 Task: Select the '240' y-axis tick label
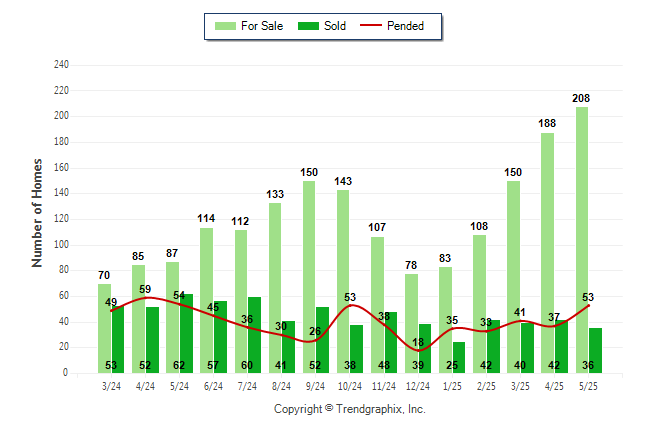click(61, 65)
